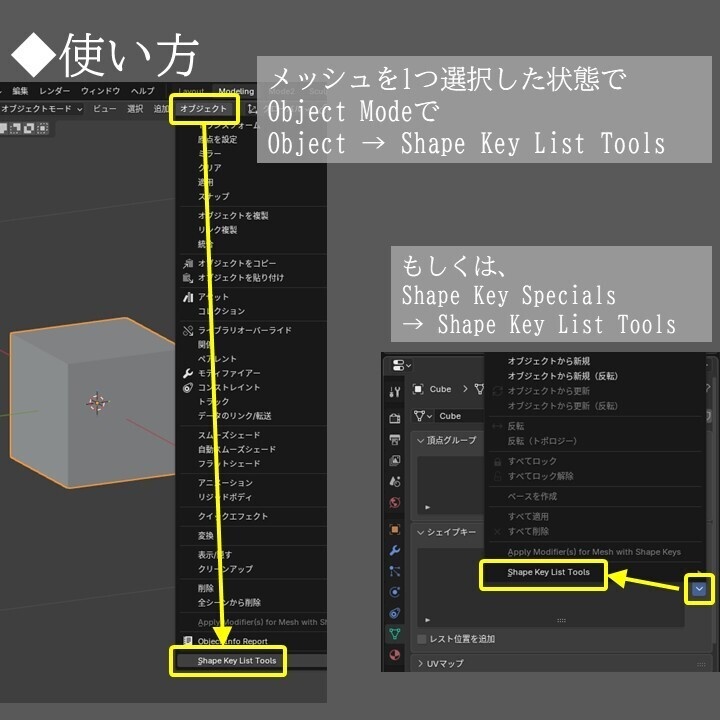Open the ウィンドウ menu
Screen dimensions: 720x720
[101, 91]
